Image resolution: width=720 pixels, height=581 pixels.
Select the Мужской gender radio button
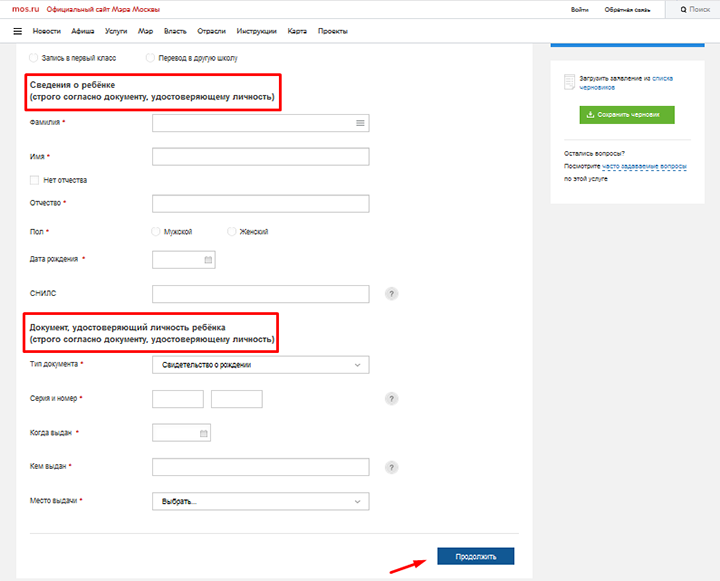[x=155, y=231]
